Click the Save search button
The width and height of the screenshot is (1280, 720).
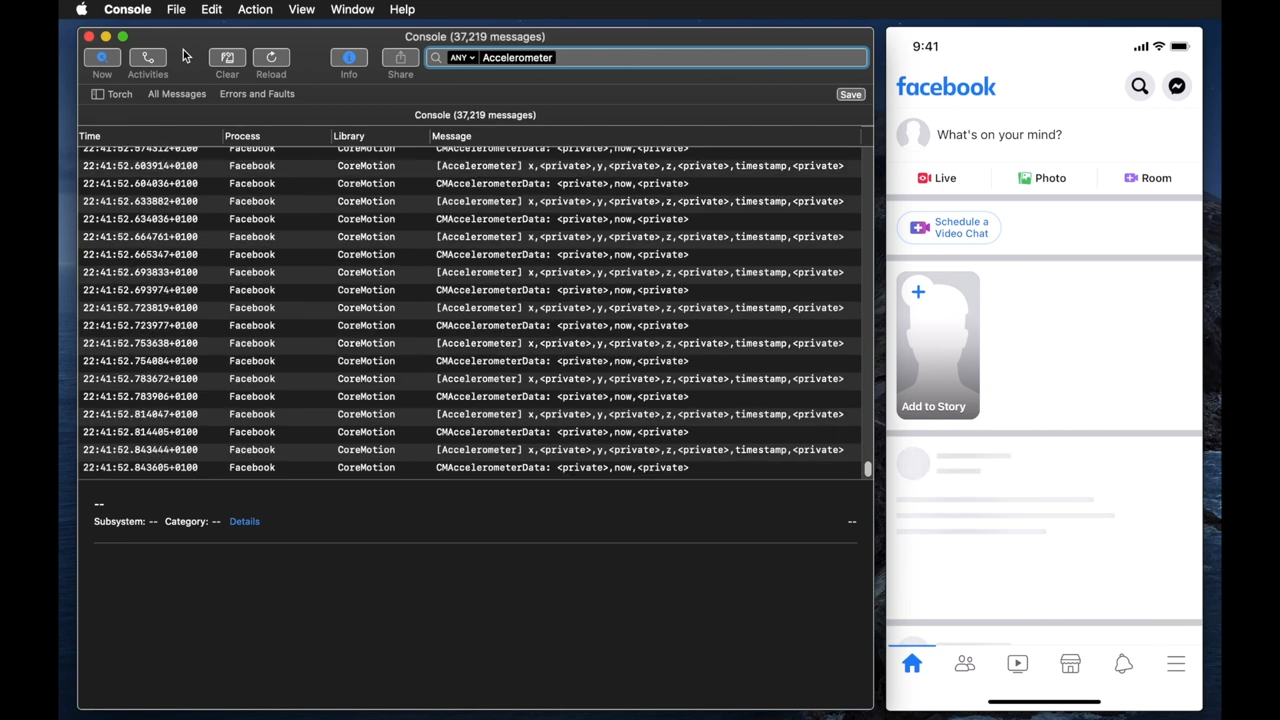(851, 94)
